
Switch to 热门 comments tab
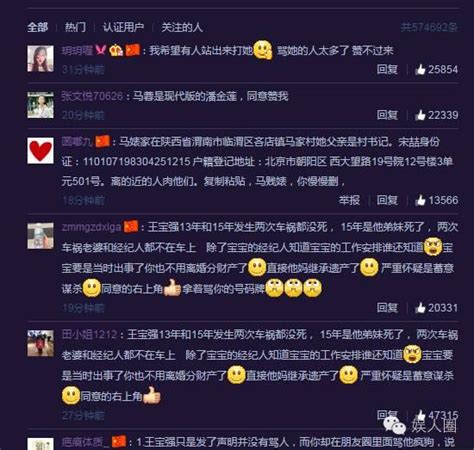[x=75, y=27]
